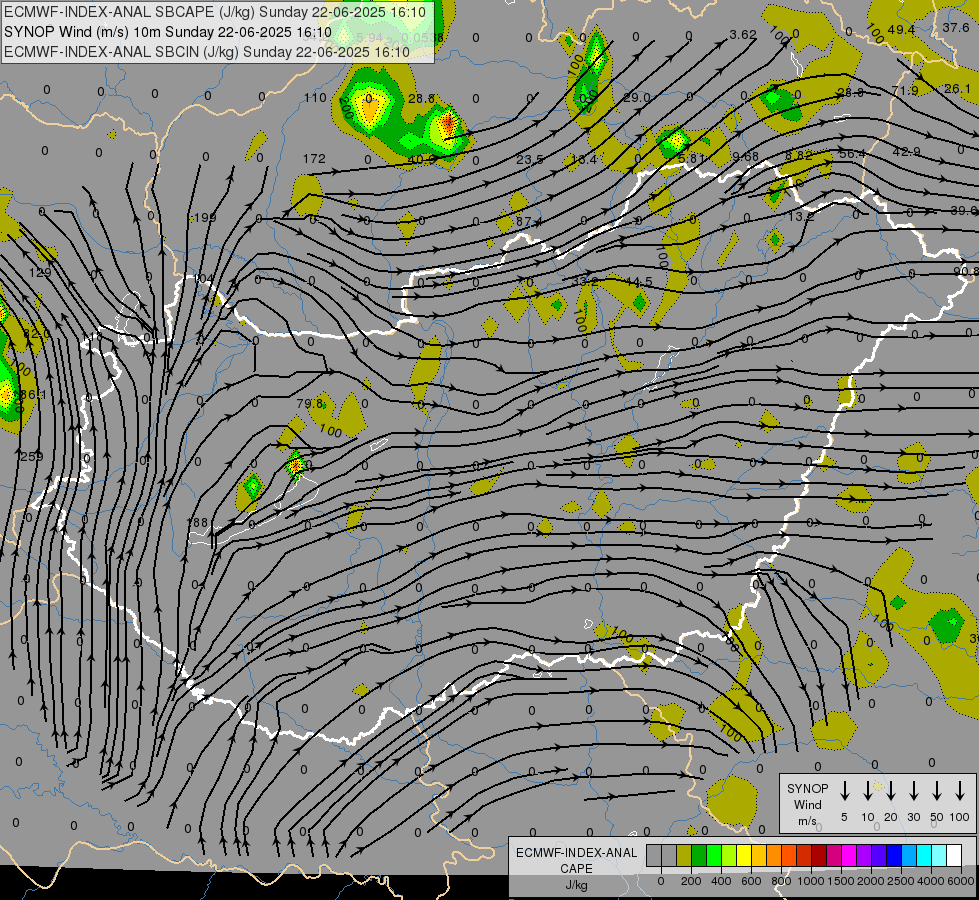Click the SYNOP Wind m/s legend label
The image size is (979, 900).
(807, 804)
